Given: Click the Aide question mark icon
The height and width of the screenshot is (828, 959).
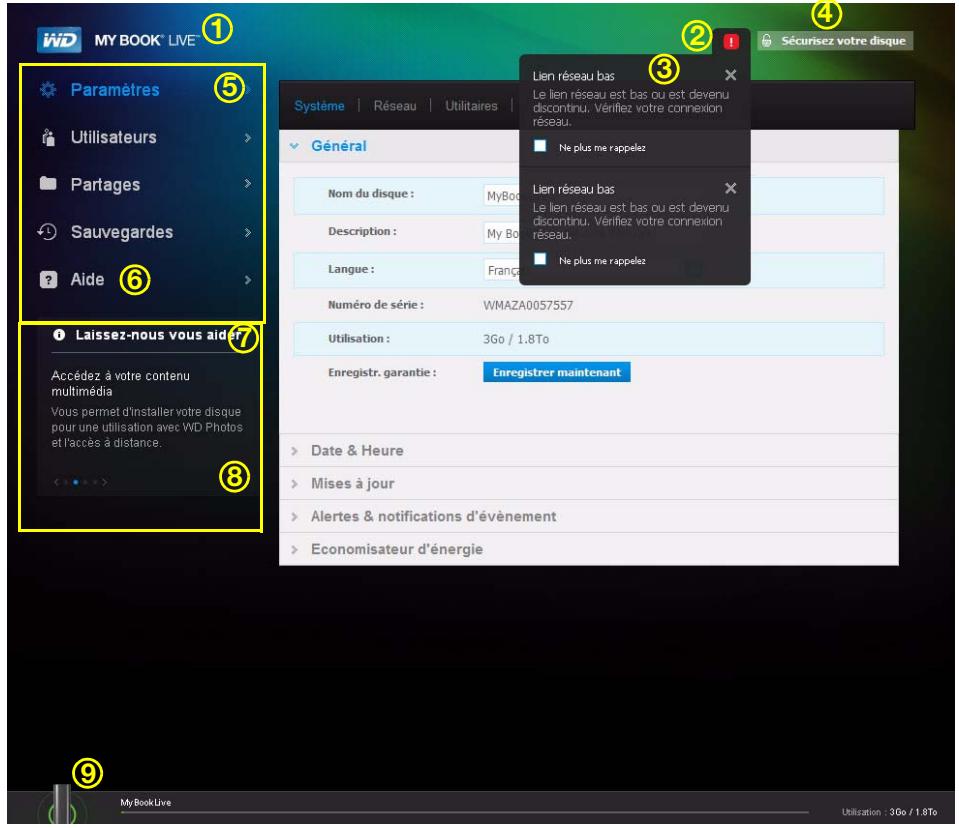Looking at the screenshot, I should pos(48,279).
